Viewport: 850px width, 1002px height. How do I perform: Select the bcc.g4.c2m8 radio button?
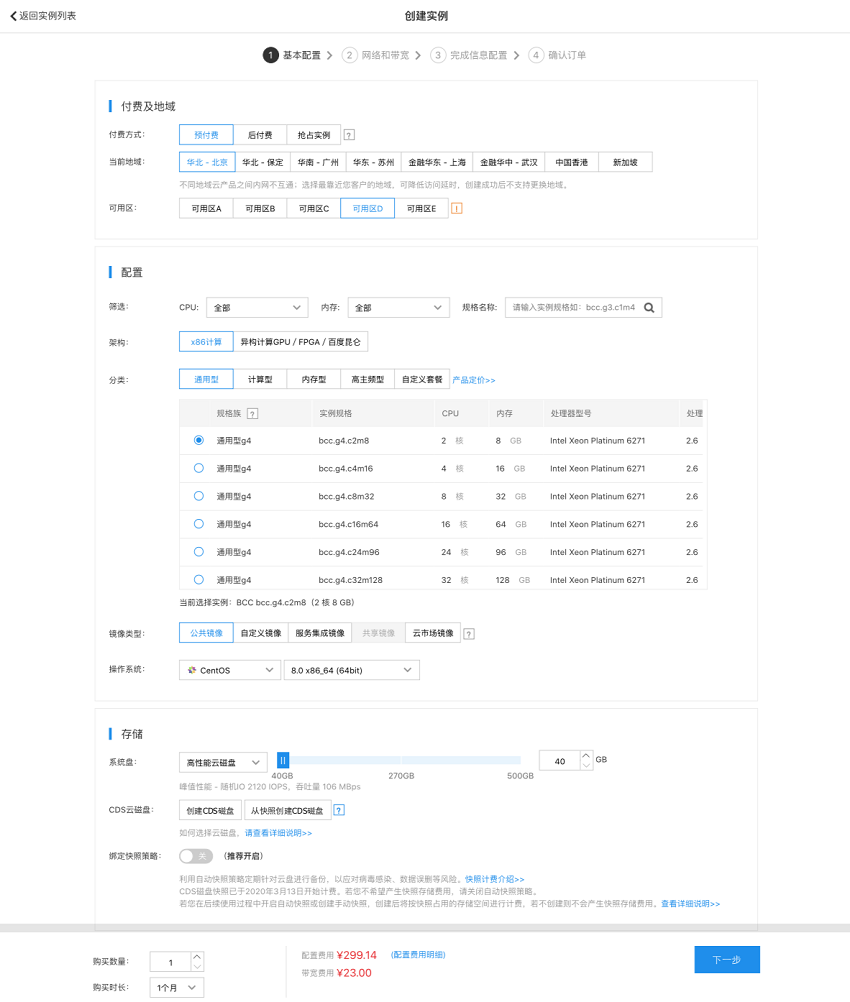pos(199,440)
